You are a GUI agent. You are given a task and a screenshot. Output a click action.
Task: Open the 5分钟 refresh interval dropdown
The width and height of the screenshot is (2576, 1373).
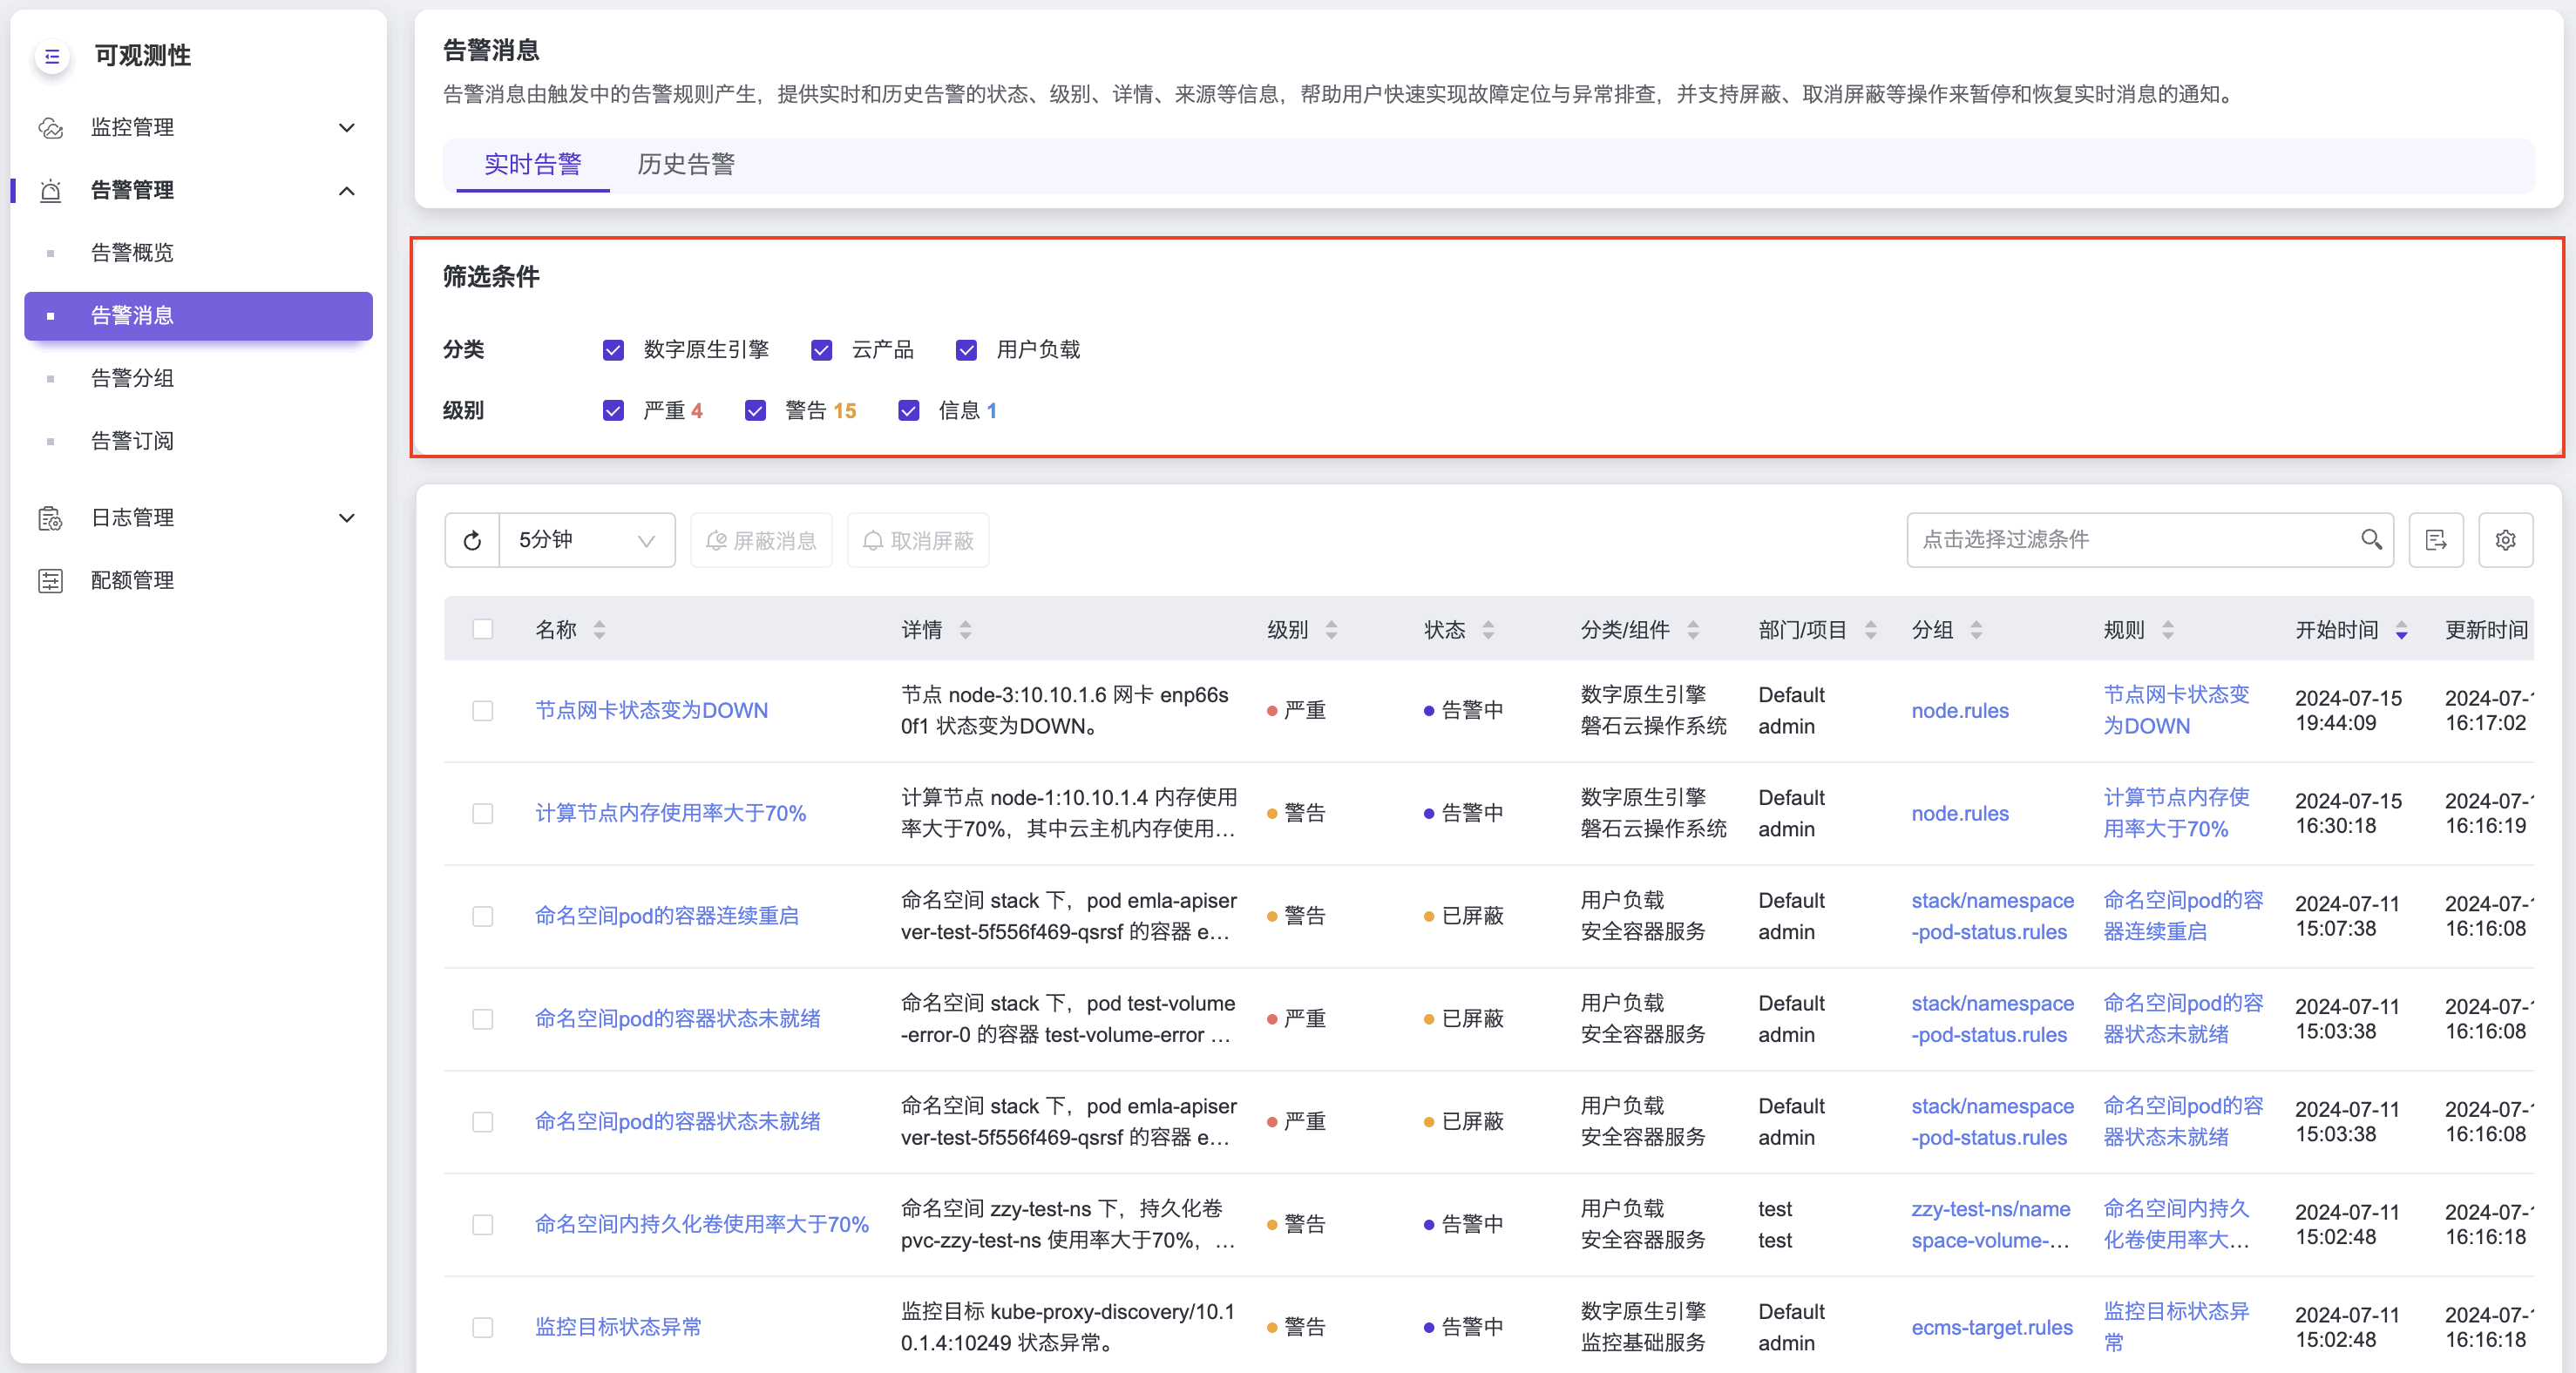[x=587, y=540]
